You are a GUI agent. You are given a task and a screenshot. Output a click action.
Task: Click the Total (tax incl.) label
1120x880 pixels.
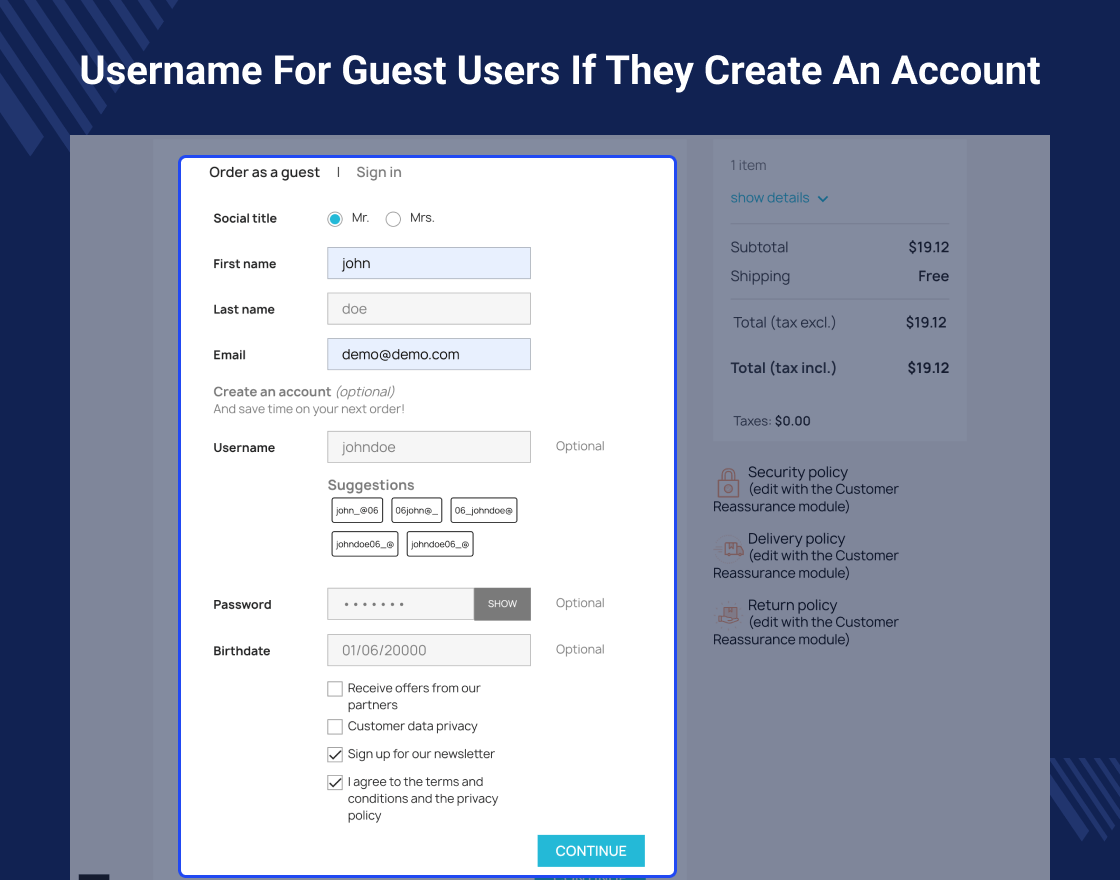[x=783, y=368]
